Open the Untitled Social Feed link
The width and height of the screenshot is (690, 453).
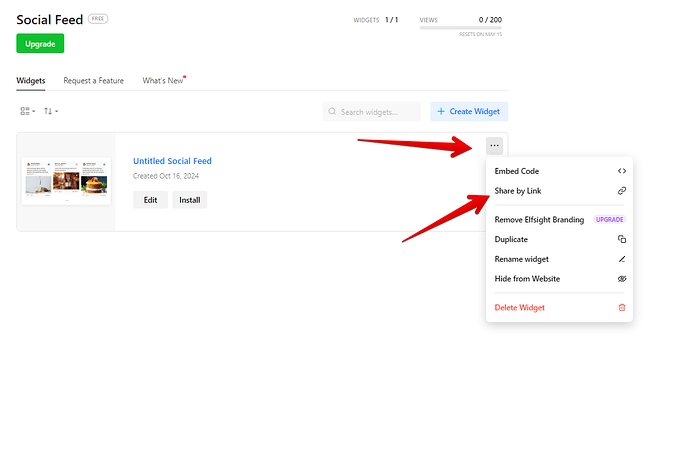click(172, 161)
